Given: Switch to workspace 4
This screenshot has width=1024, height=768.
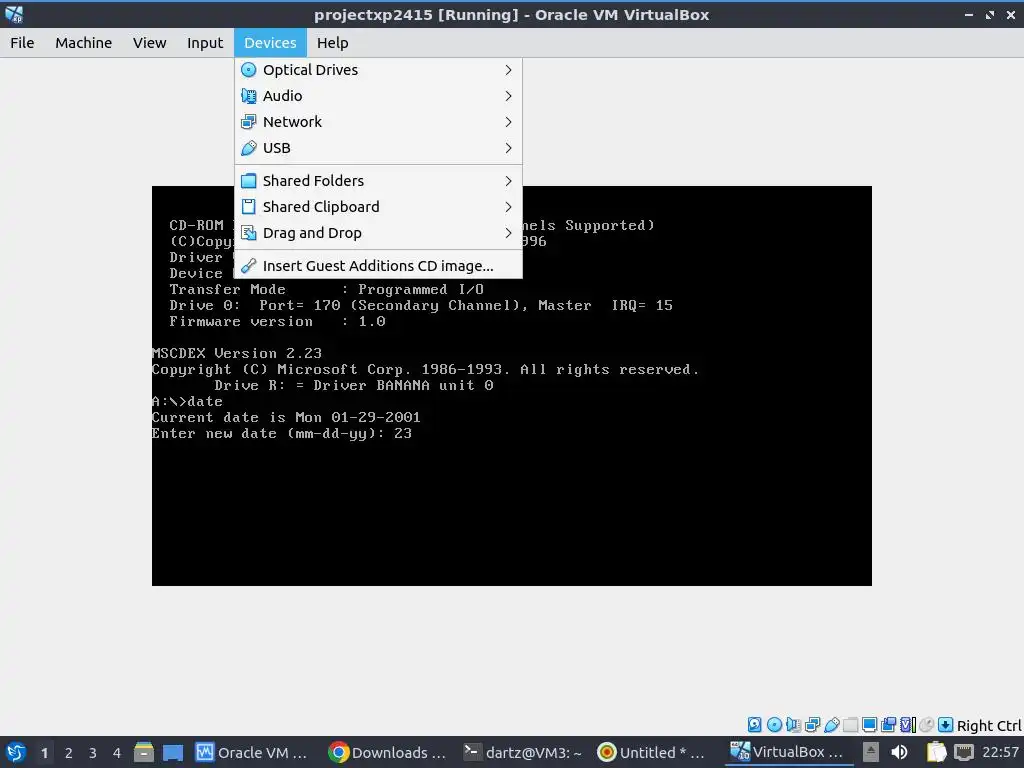Looking at the screenshot, I should [117, 753].
